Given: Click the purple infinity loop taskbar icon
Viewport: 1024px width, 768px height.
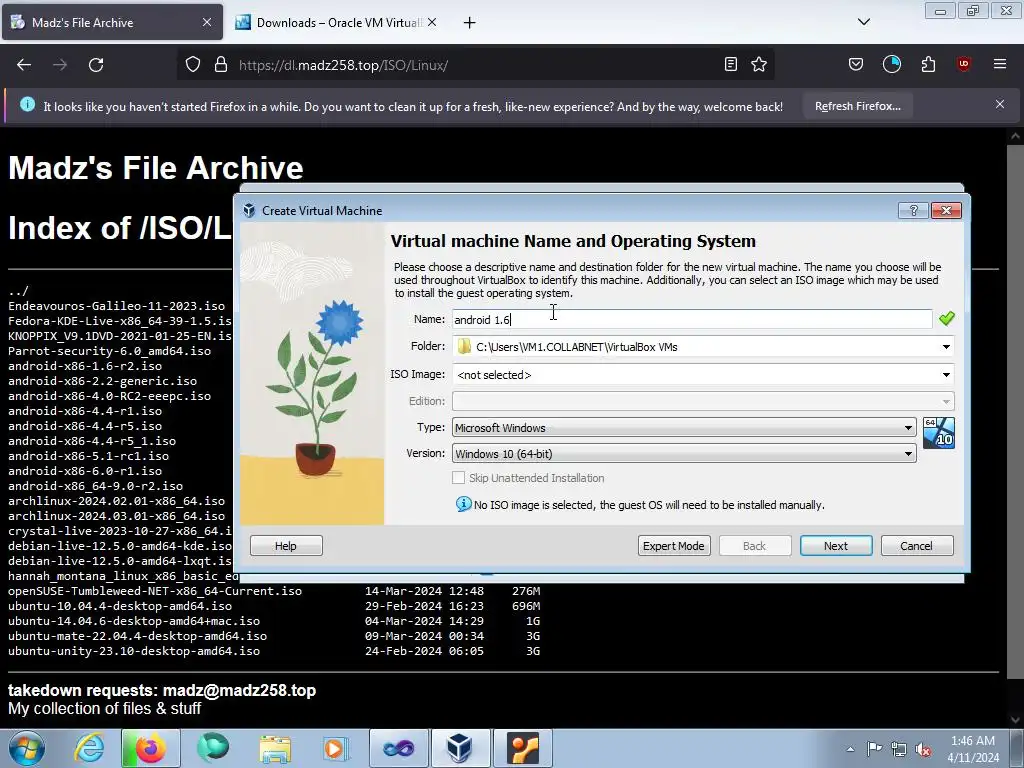Looking at the screenshot, I should (x=398, y=748).
